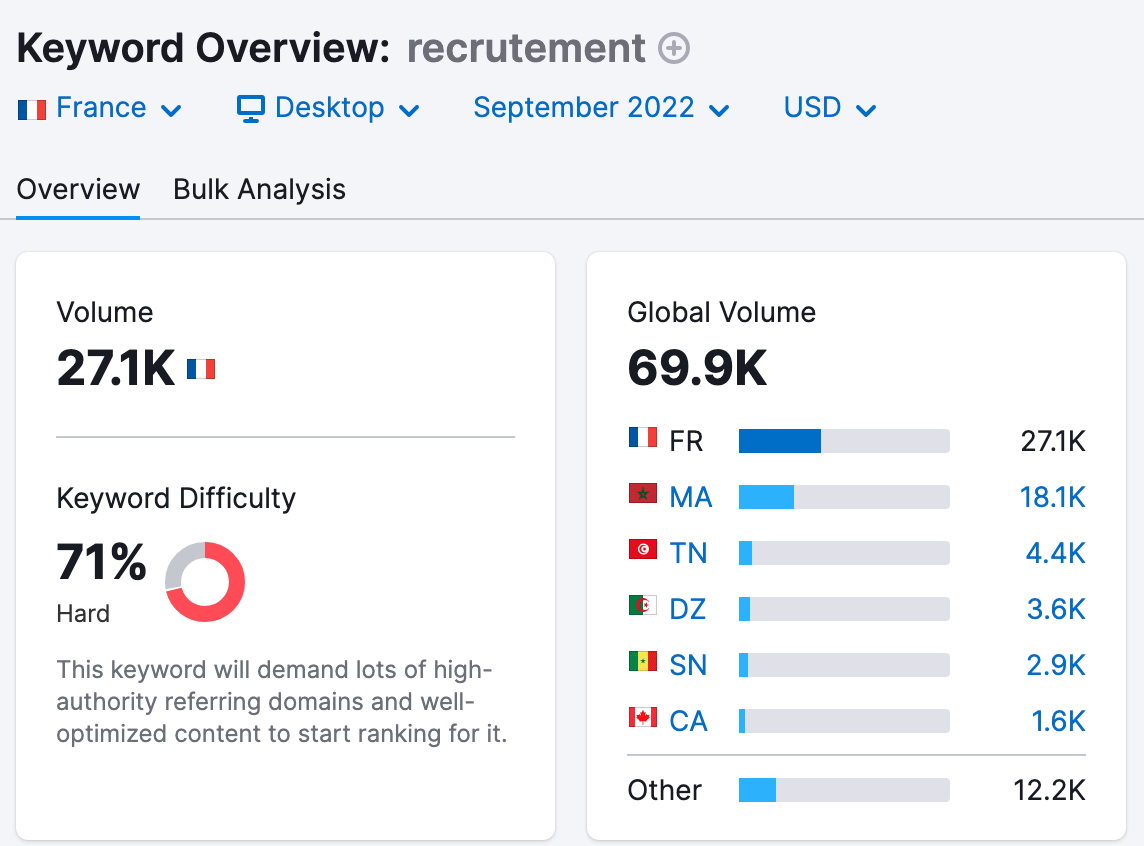Click the French flag beside the 27.1K volume

coord(199,368)
